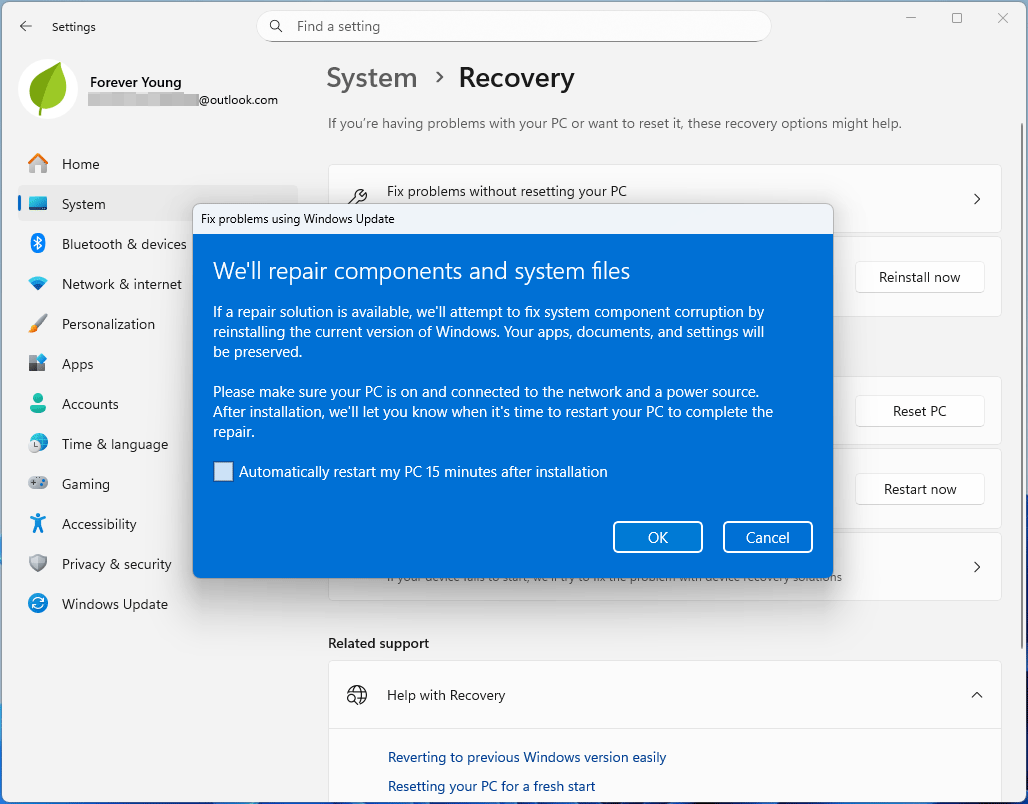Select the Bluetooth & devices icon
The image size is (1028, 804).
[x=40, y=244]
